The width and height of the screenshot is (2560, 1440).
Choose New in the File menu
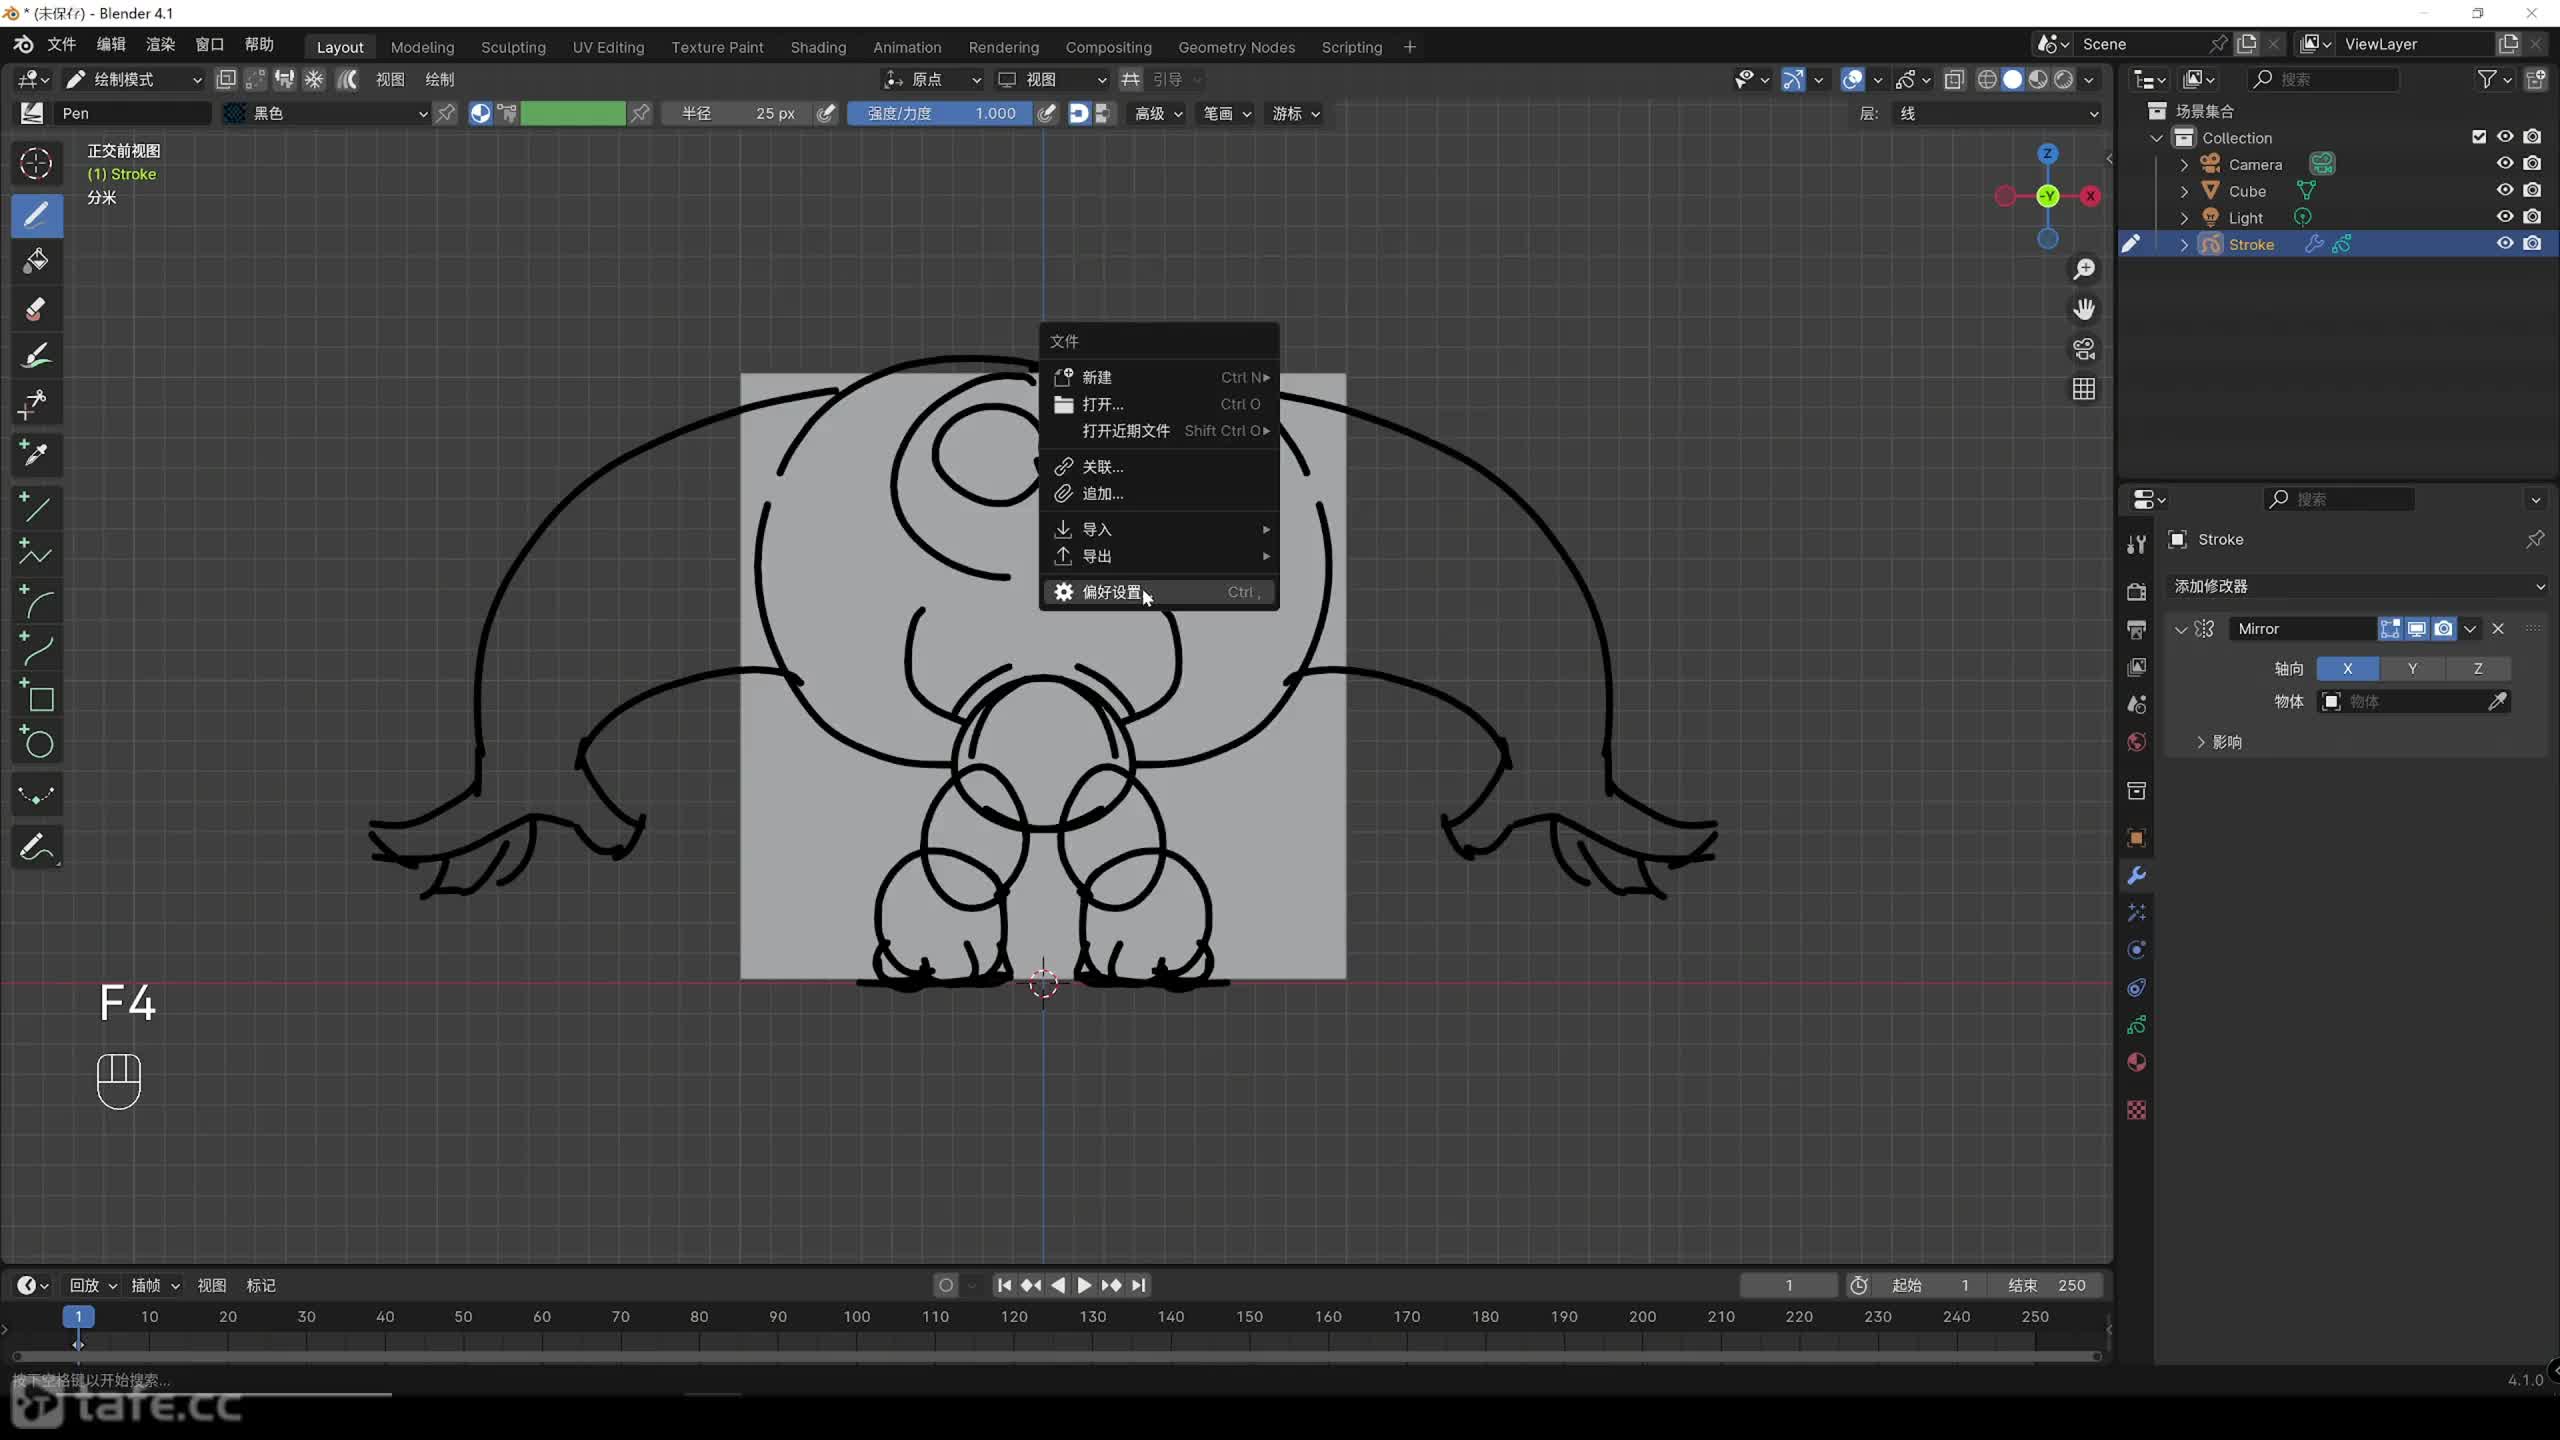(x=1159, y=377)
